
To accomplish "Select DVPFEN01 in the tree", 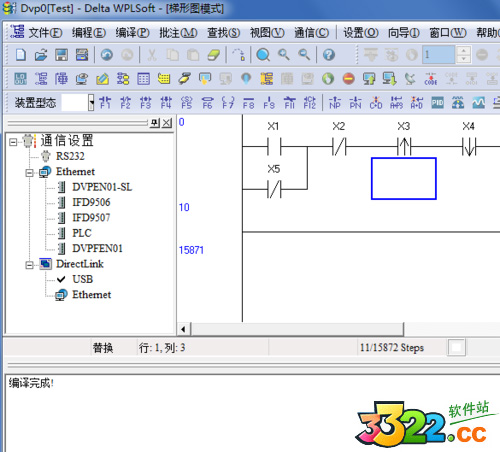I will [x=97, y=248].
